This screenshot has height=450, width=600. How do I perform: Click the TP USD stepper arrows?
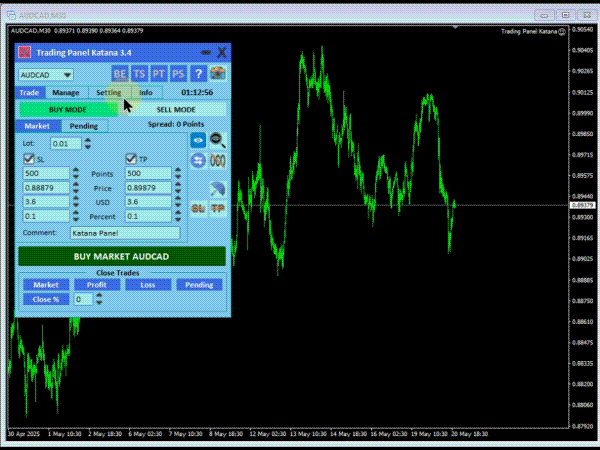pos(178,202)
